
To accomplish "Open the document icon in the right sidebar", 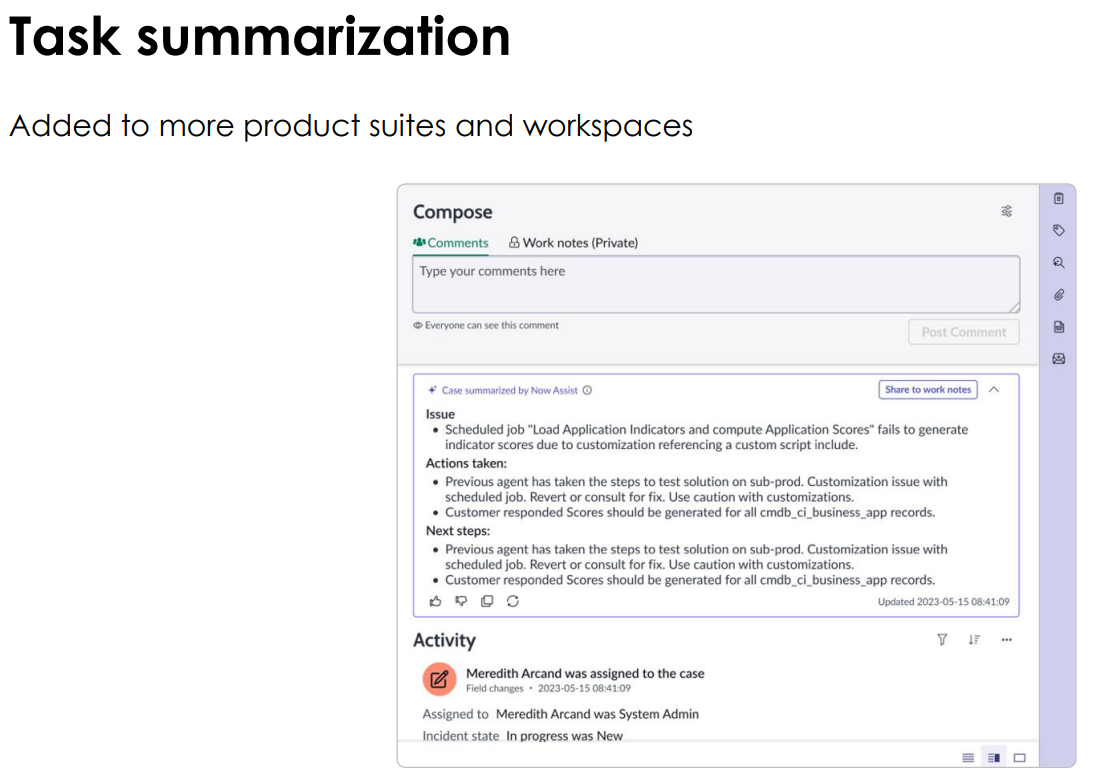I will pos(1058,326).
